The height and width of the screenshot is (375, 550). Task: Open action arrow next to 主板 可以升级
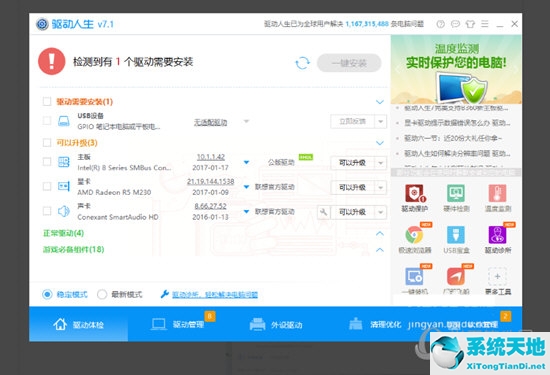[381, 163]
